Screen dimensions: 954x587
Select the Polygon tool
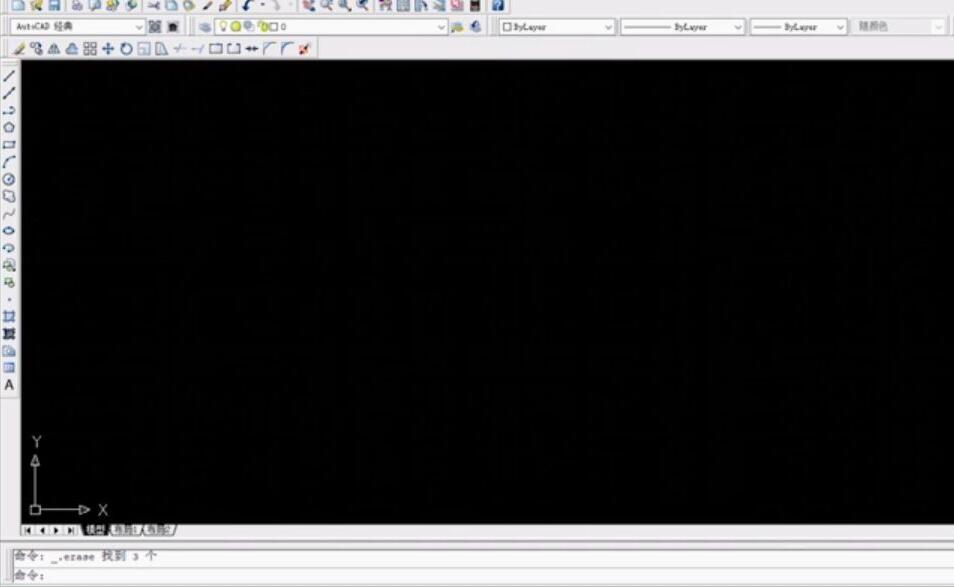(x=9, y=128)
